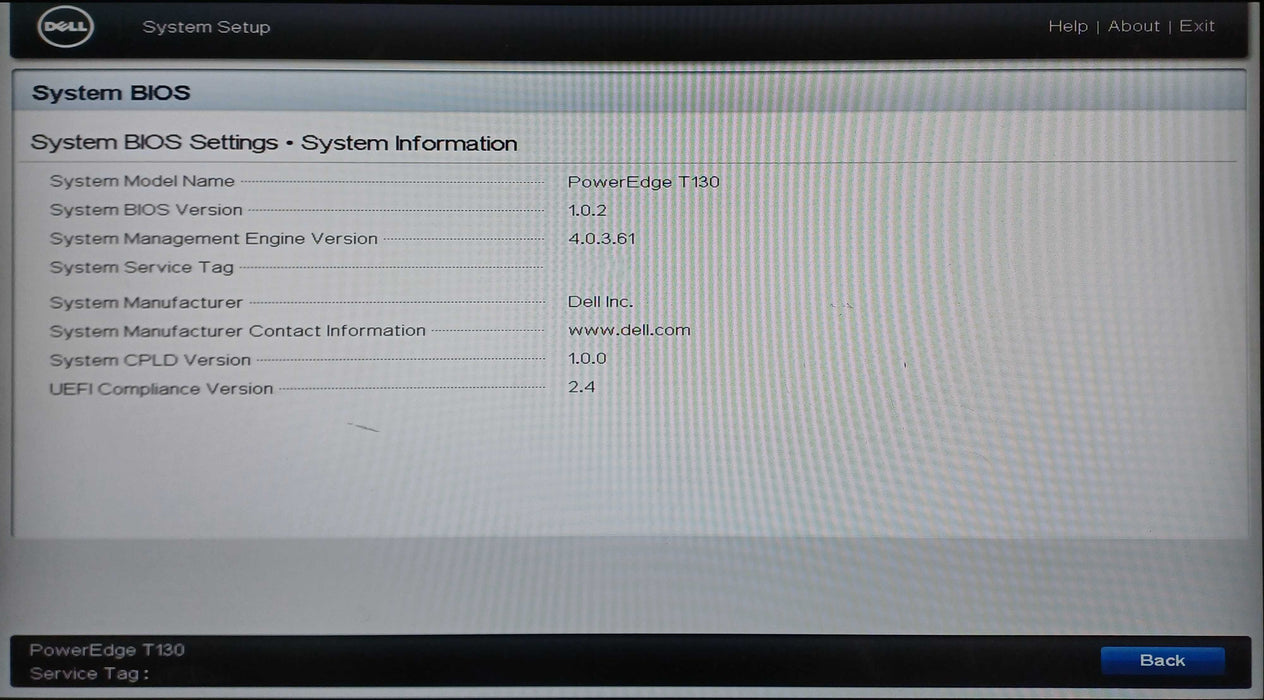Click Exit to leave System Setup
This screenshot has height=700, width=1264.
[x=1197, y=27]
